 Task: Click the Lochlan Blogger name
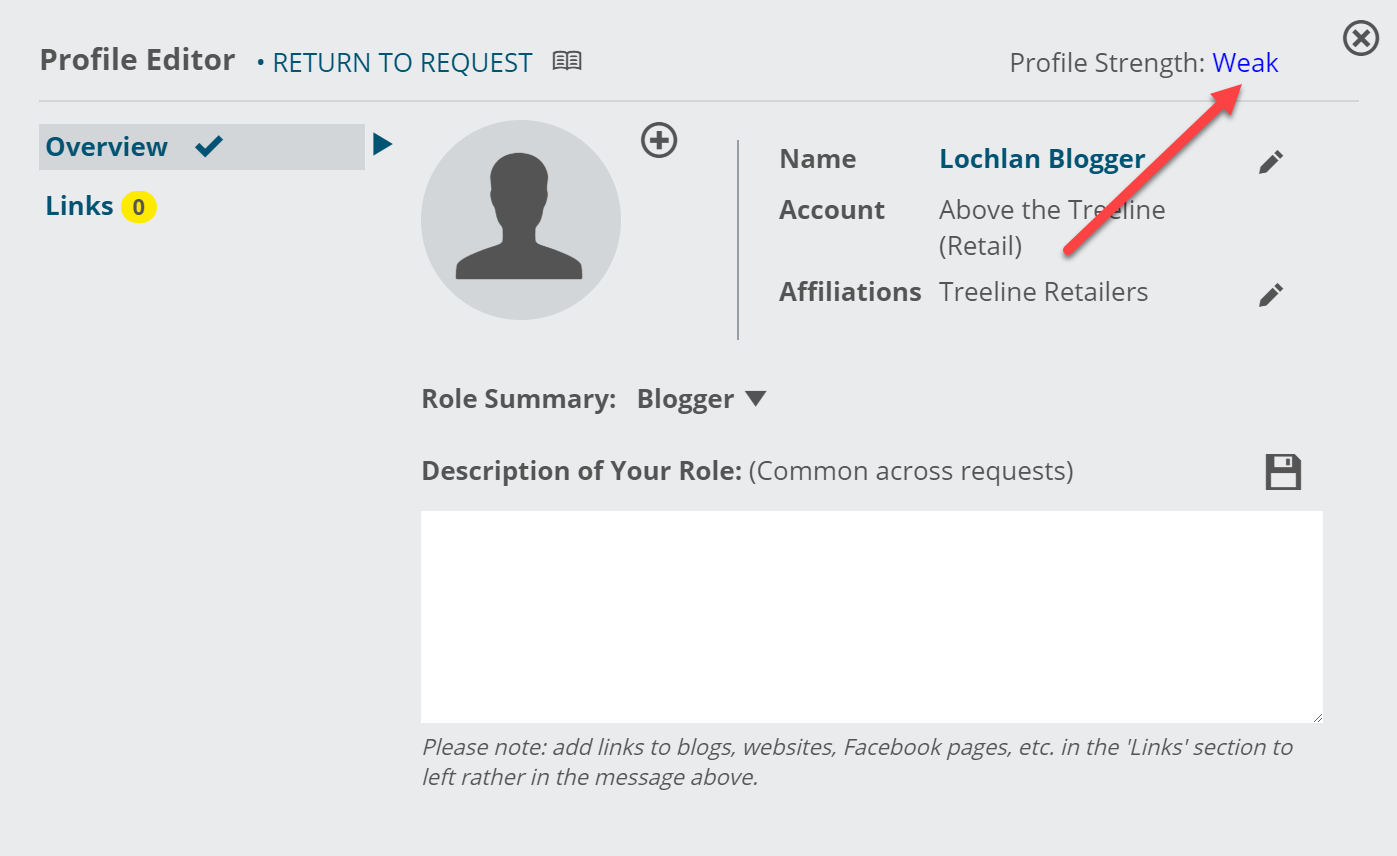coord(1042,159)
